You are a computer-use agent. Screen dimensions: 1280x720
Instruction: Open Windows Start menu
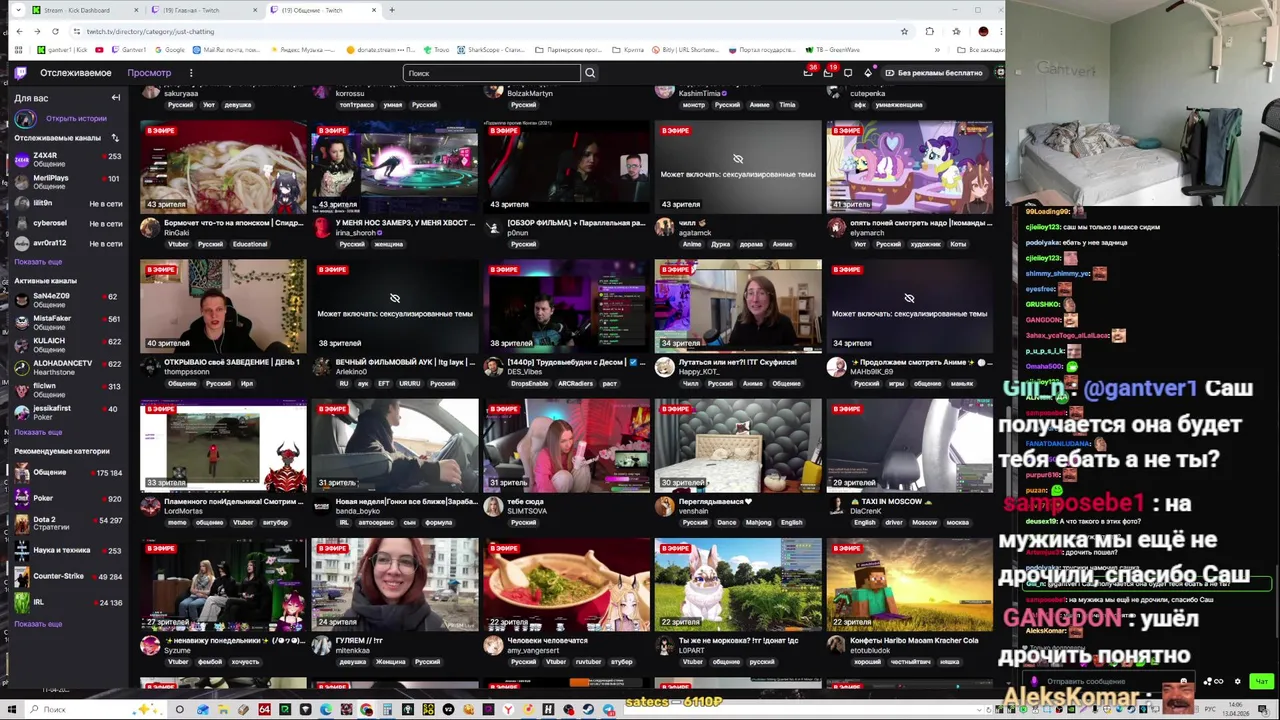coord(12,709)
